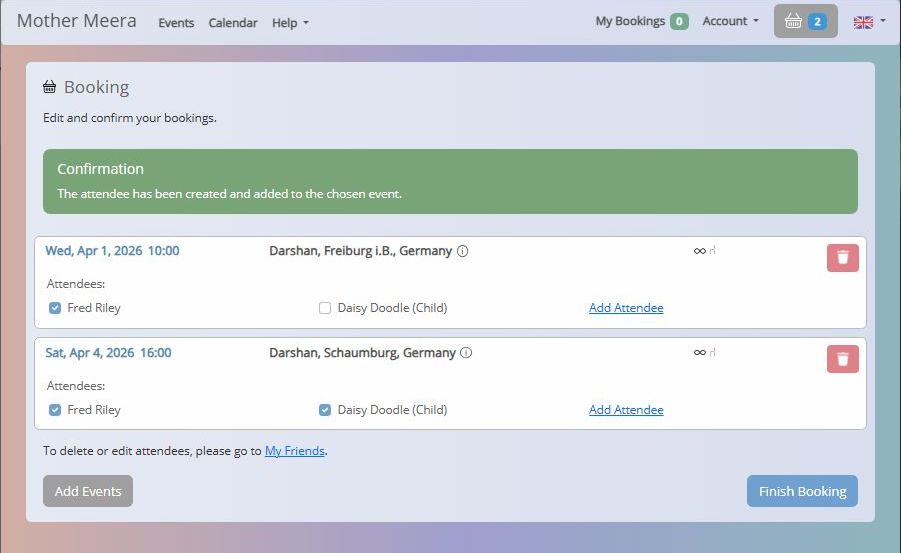
Task: Click the UK flag language icon
Action: click(862, 22)
